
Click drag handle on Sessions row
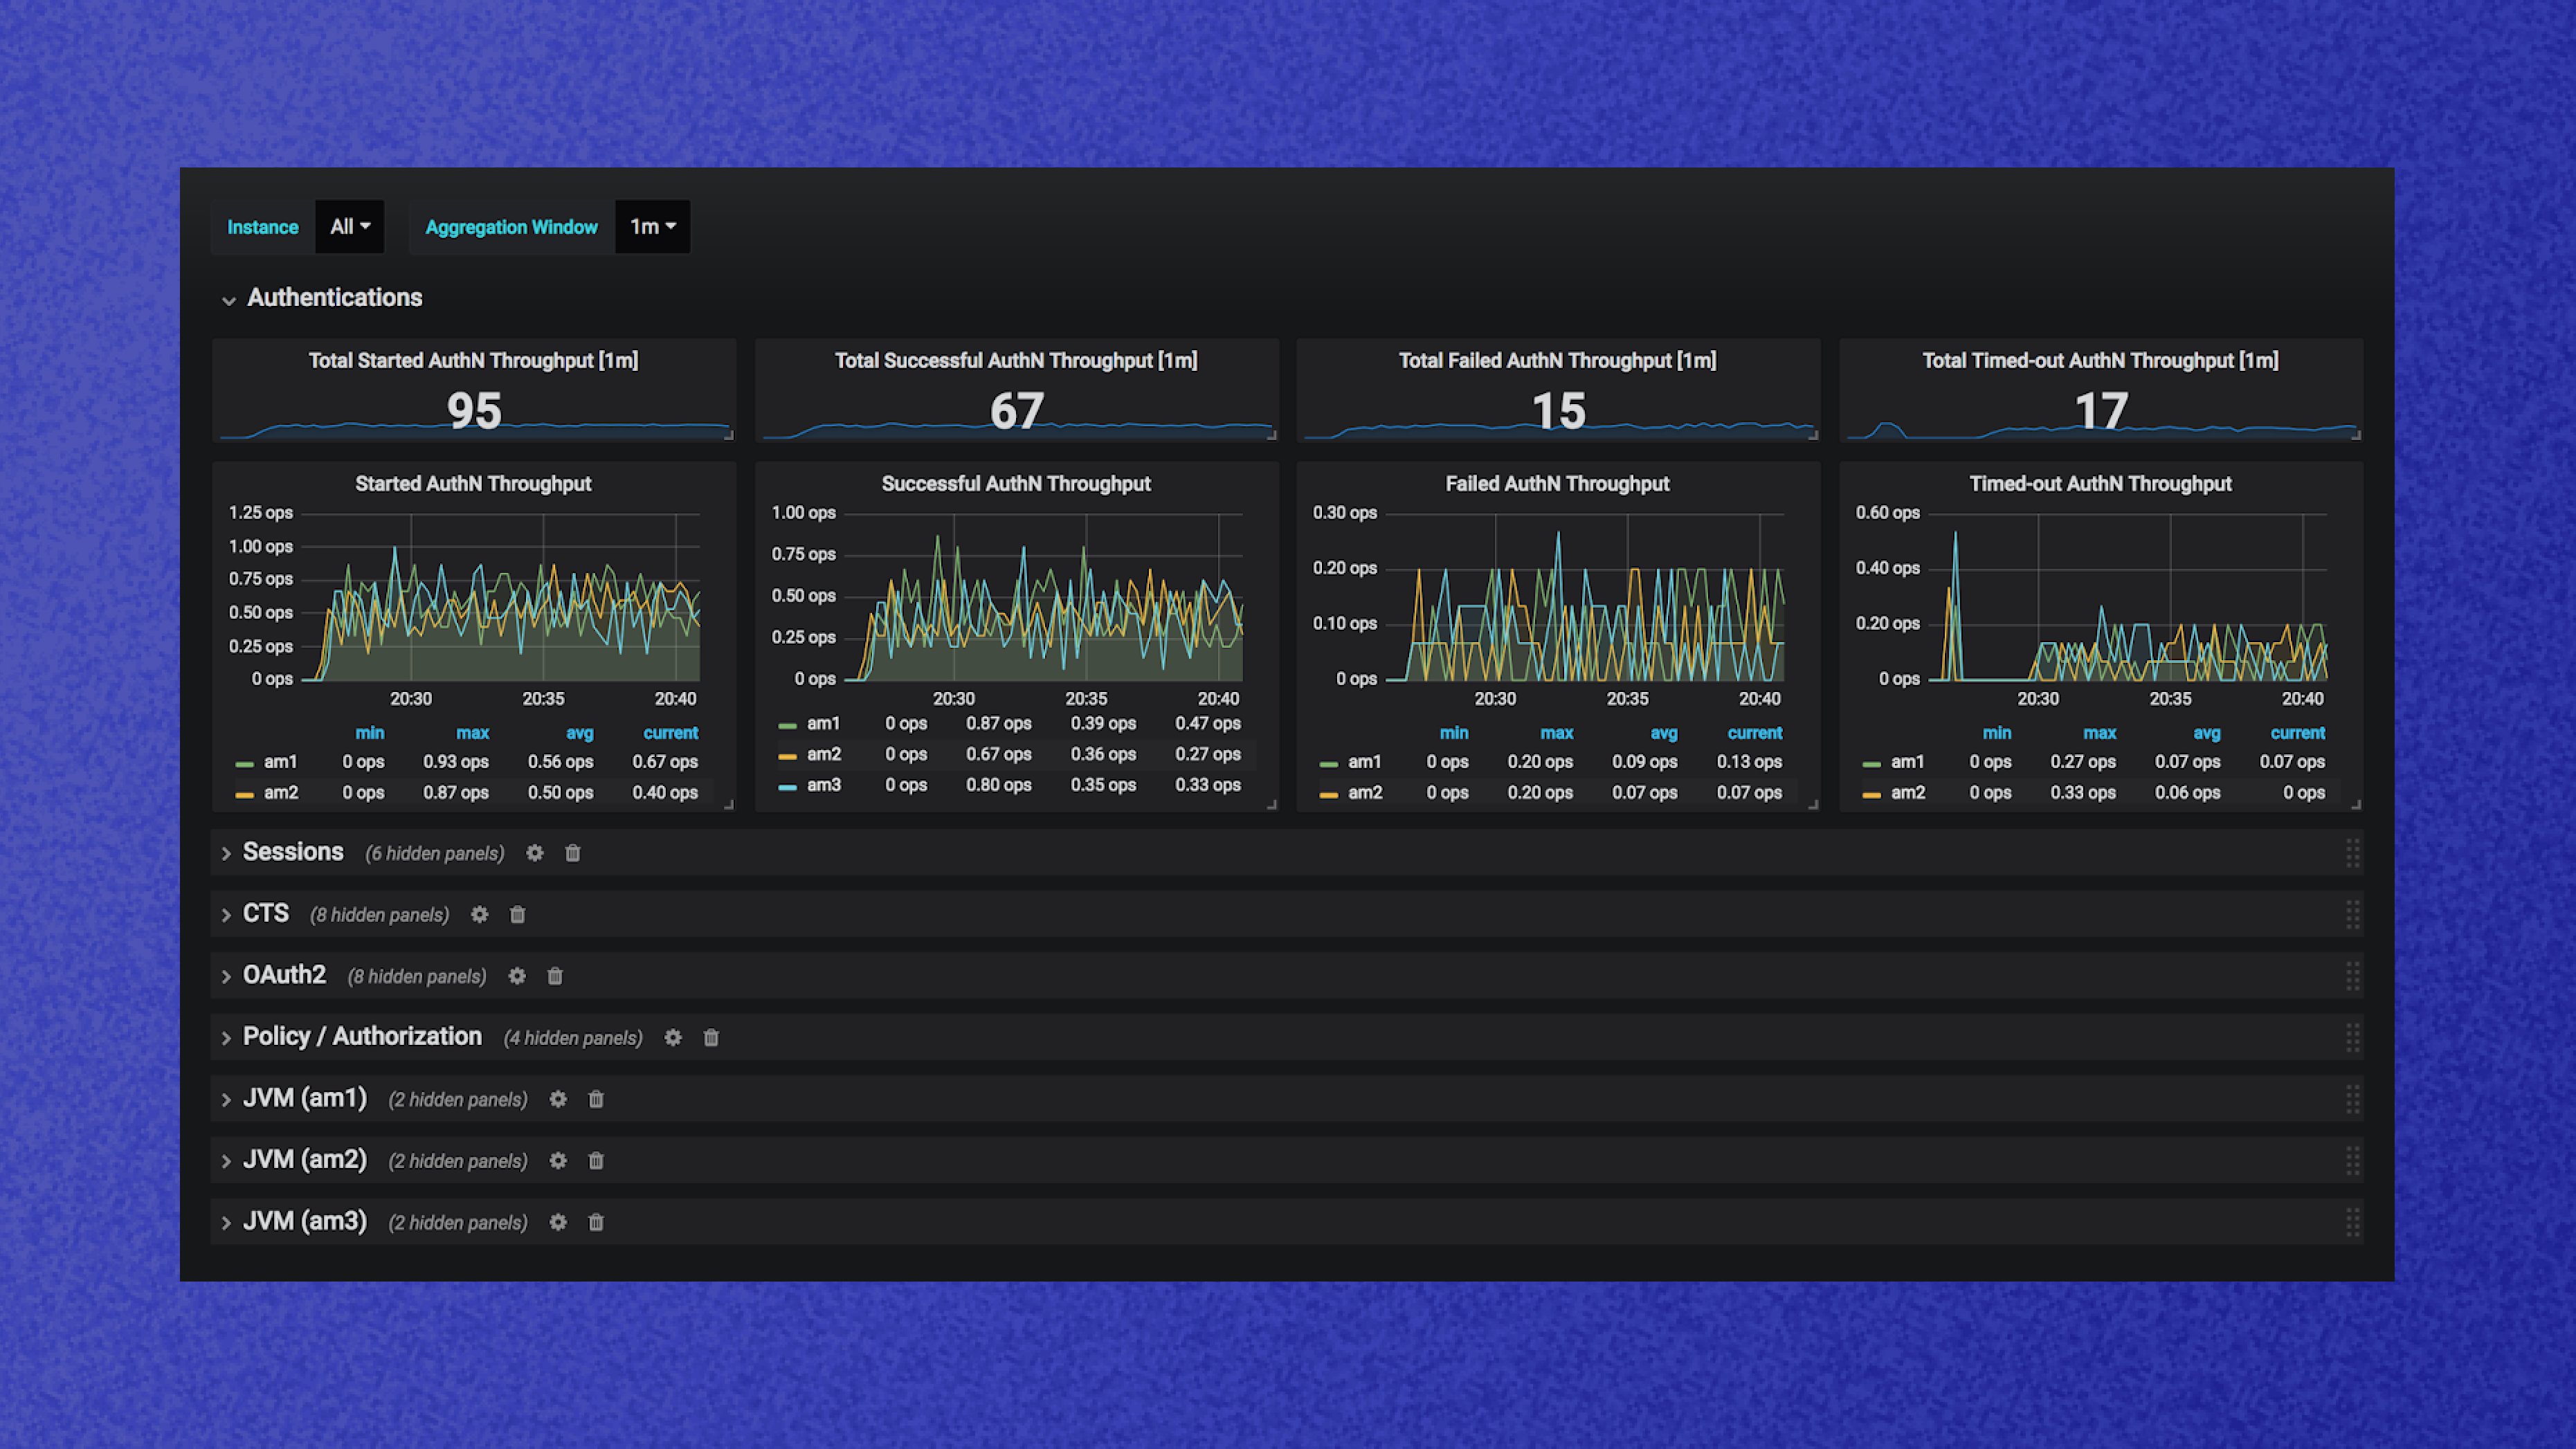2352,853
